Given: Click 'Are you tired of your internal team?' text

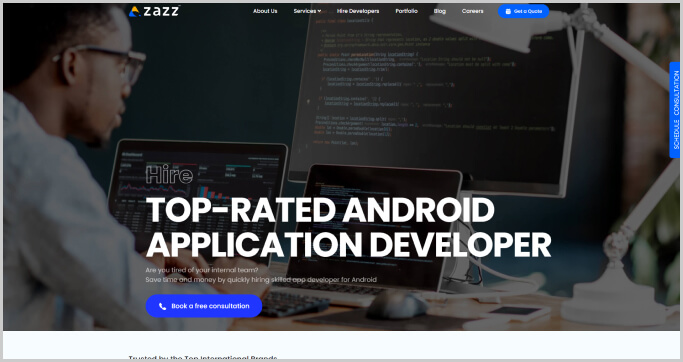Looking at the screenshot, I should click(202, 270).
